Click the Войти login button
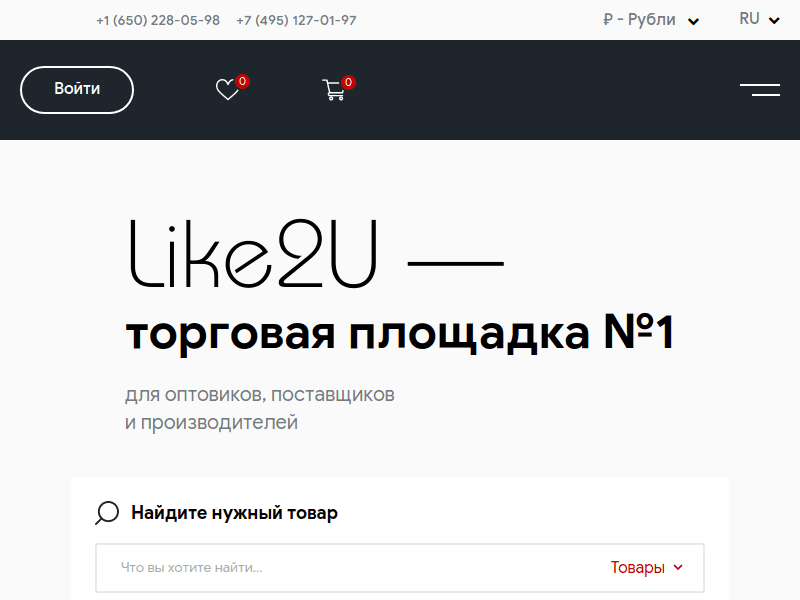The image size is (800, 600). [76, 89]
